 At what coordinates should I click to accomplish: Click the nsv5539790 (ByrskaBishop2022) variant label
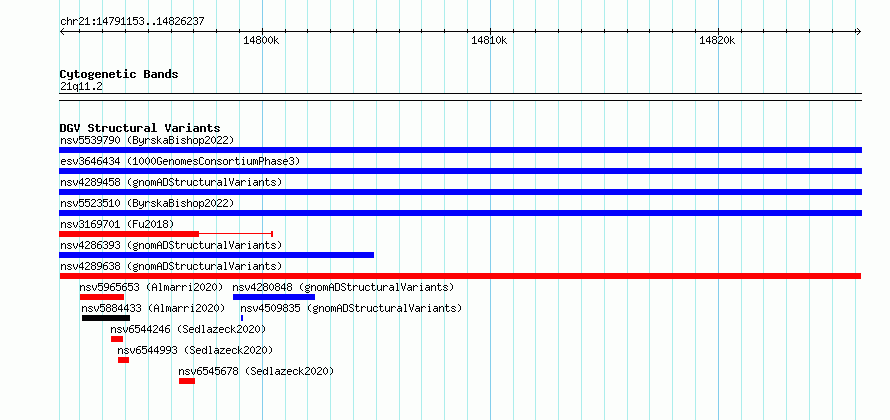pos(146,140)
